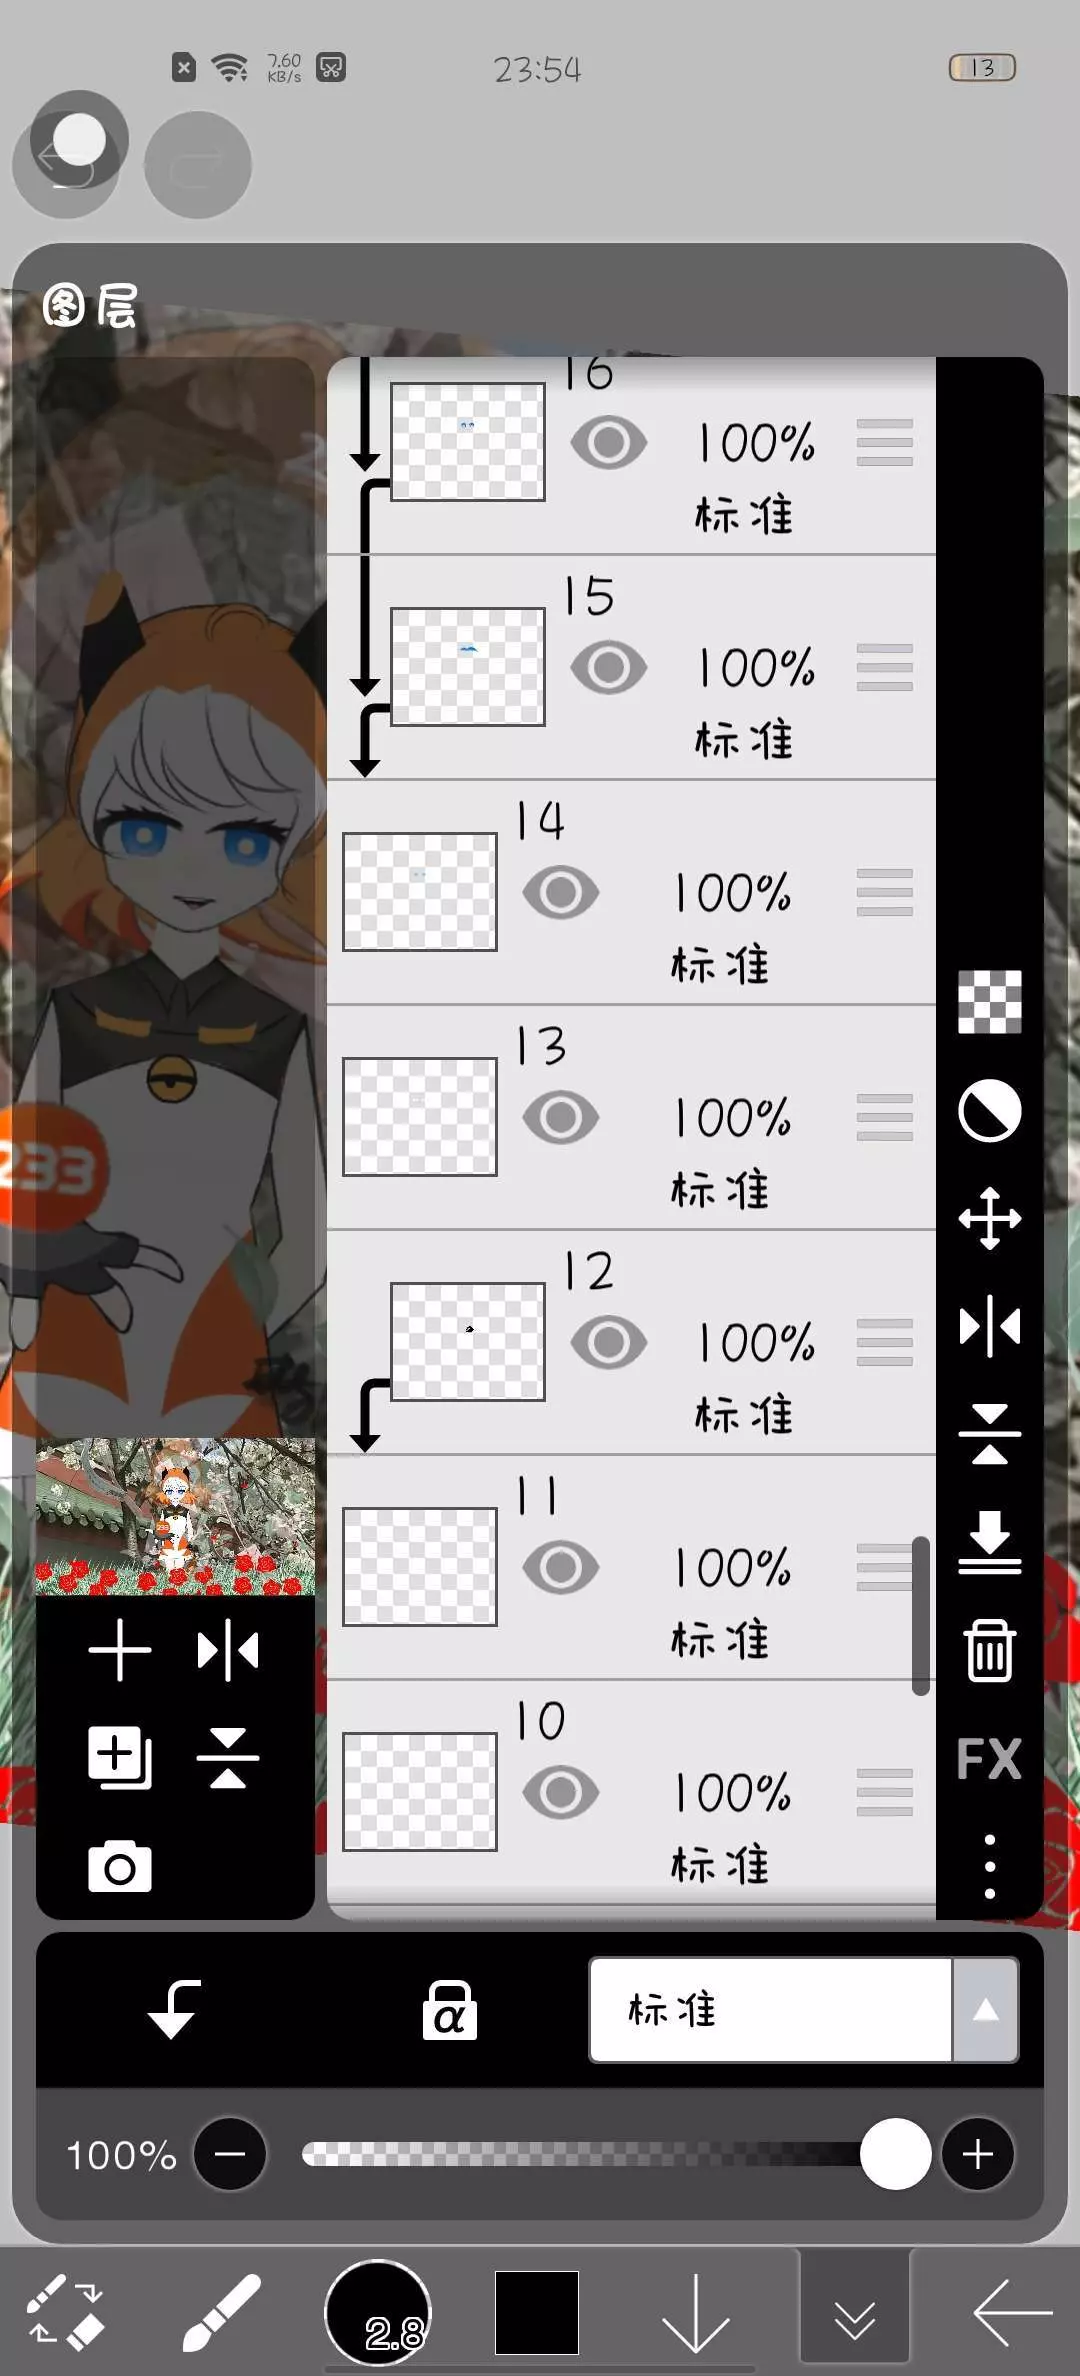The width and height of the screenshot is (1080, 2376).
Task: Hide layer 10 using eye icon
Action: [x=560, y=1792]
